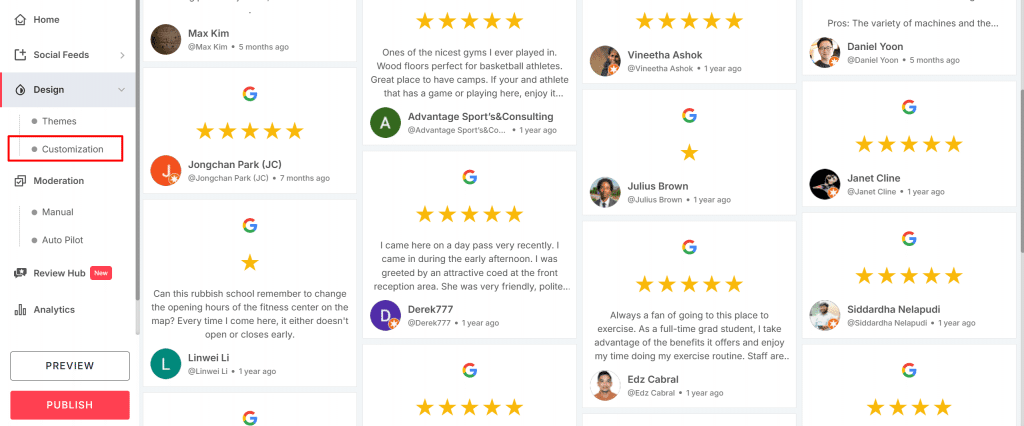Open Linwei Li's reviewer name link
1024x426 pixels.
click(x=210, y=358)
